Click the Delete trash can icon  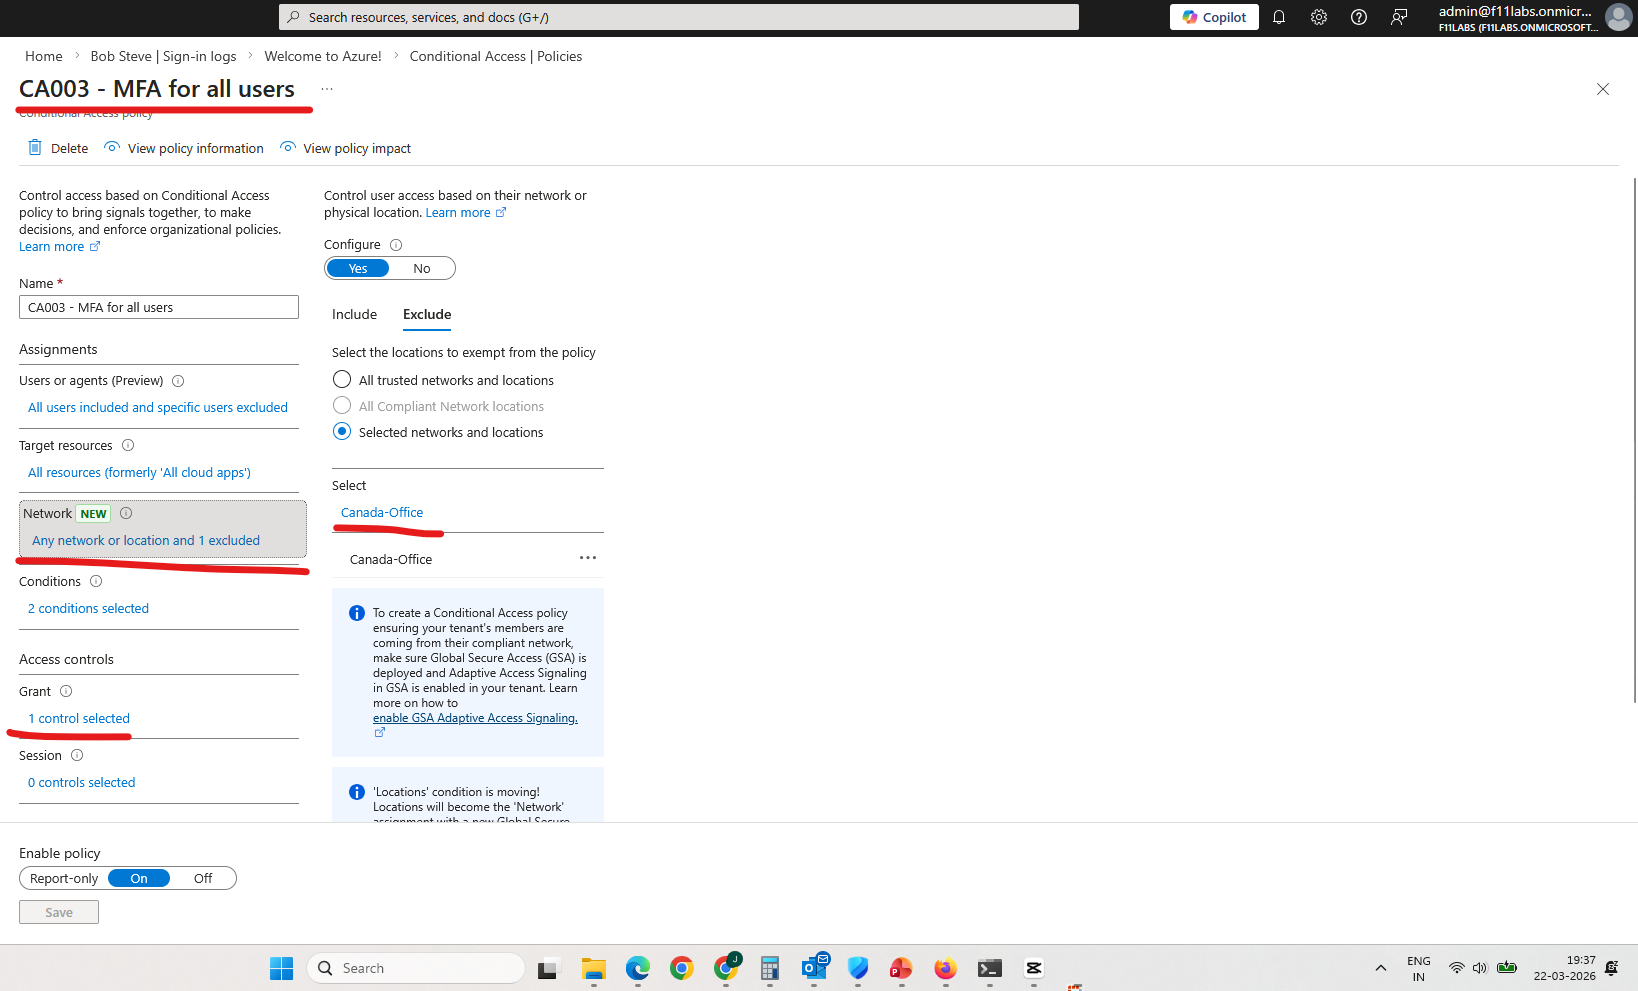tap(35, 148)
